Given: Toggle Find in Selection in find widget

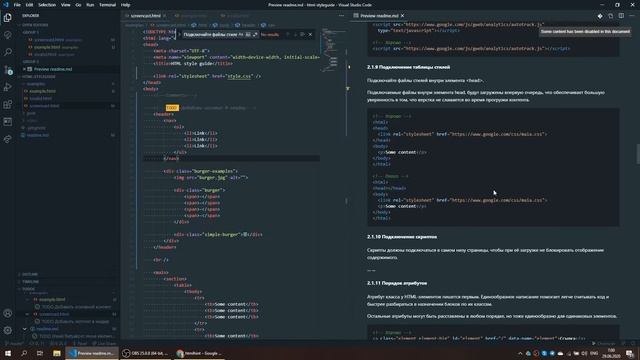Looking at the screenshot, I should 302,35.
